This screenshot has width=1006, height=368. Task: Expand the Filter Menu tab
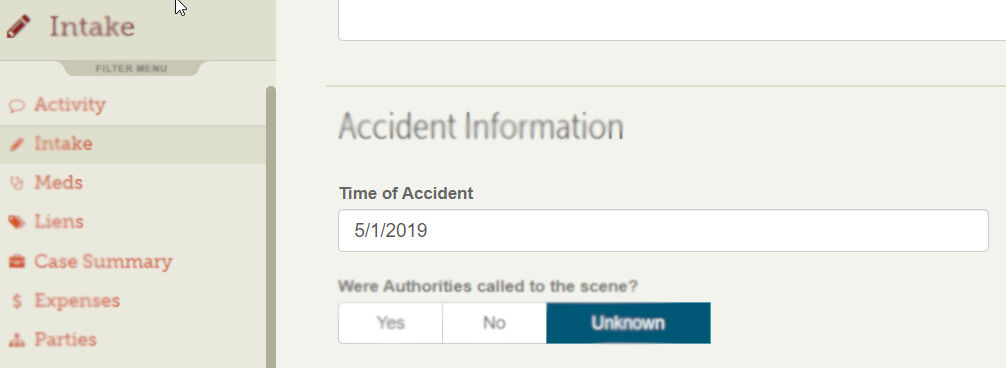132,69
